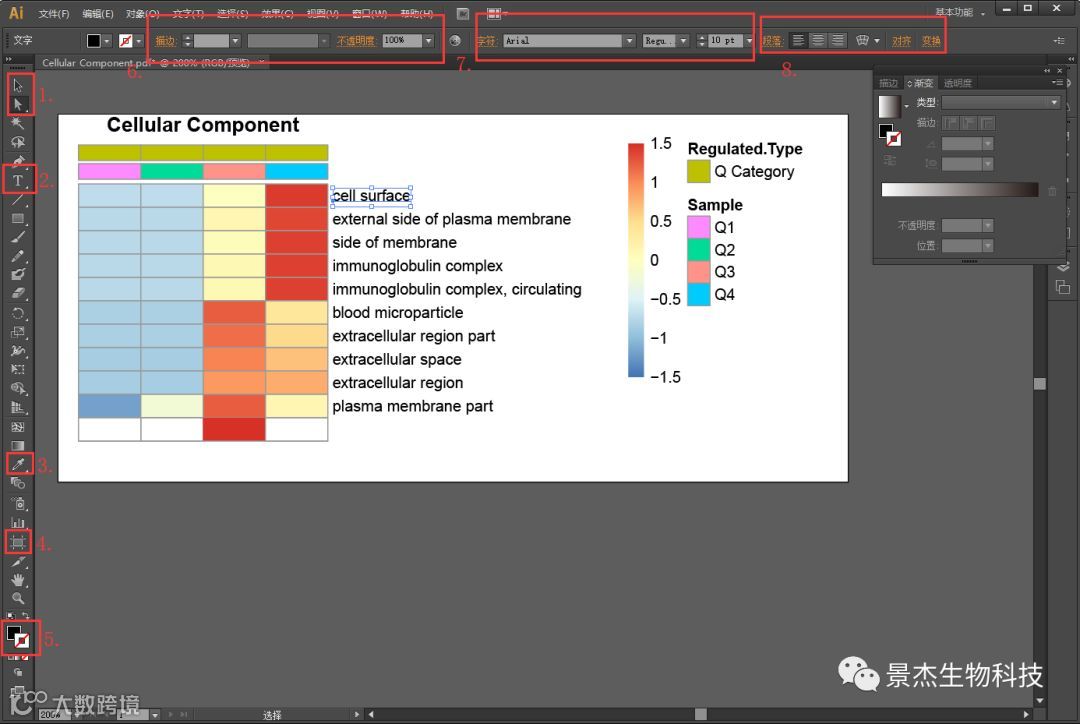
Task: Select the Perspective Grid tool
Action: pyautogui.click(x=18, y=407)
